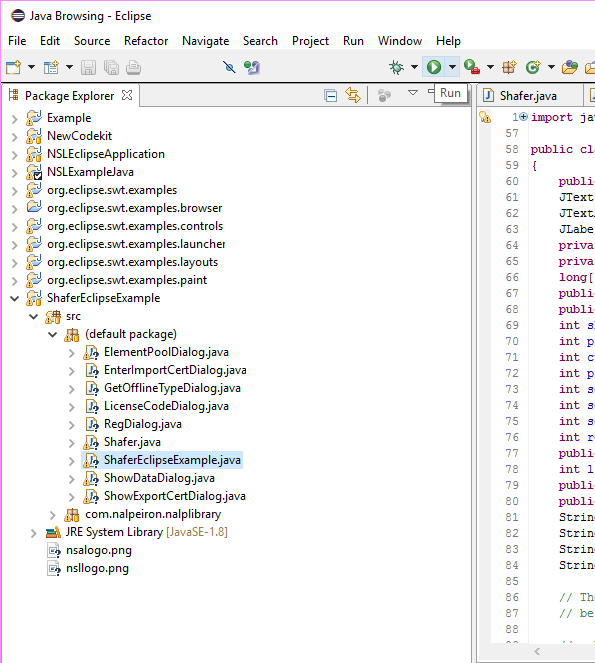This screenshot has width=595, height=663.
Task: Open the Refactor menu
Action: [146, 41]
